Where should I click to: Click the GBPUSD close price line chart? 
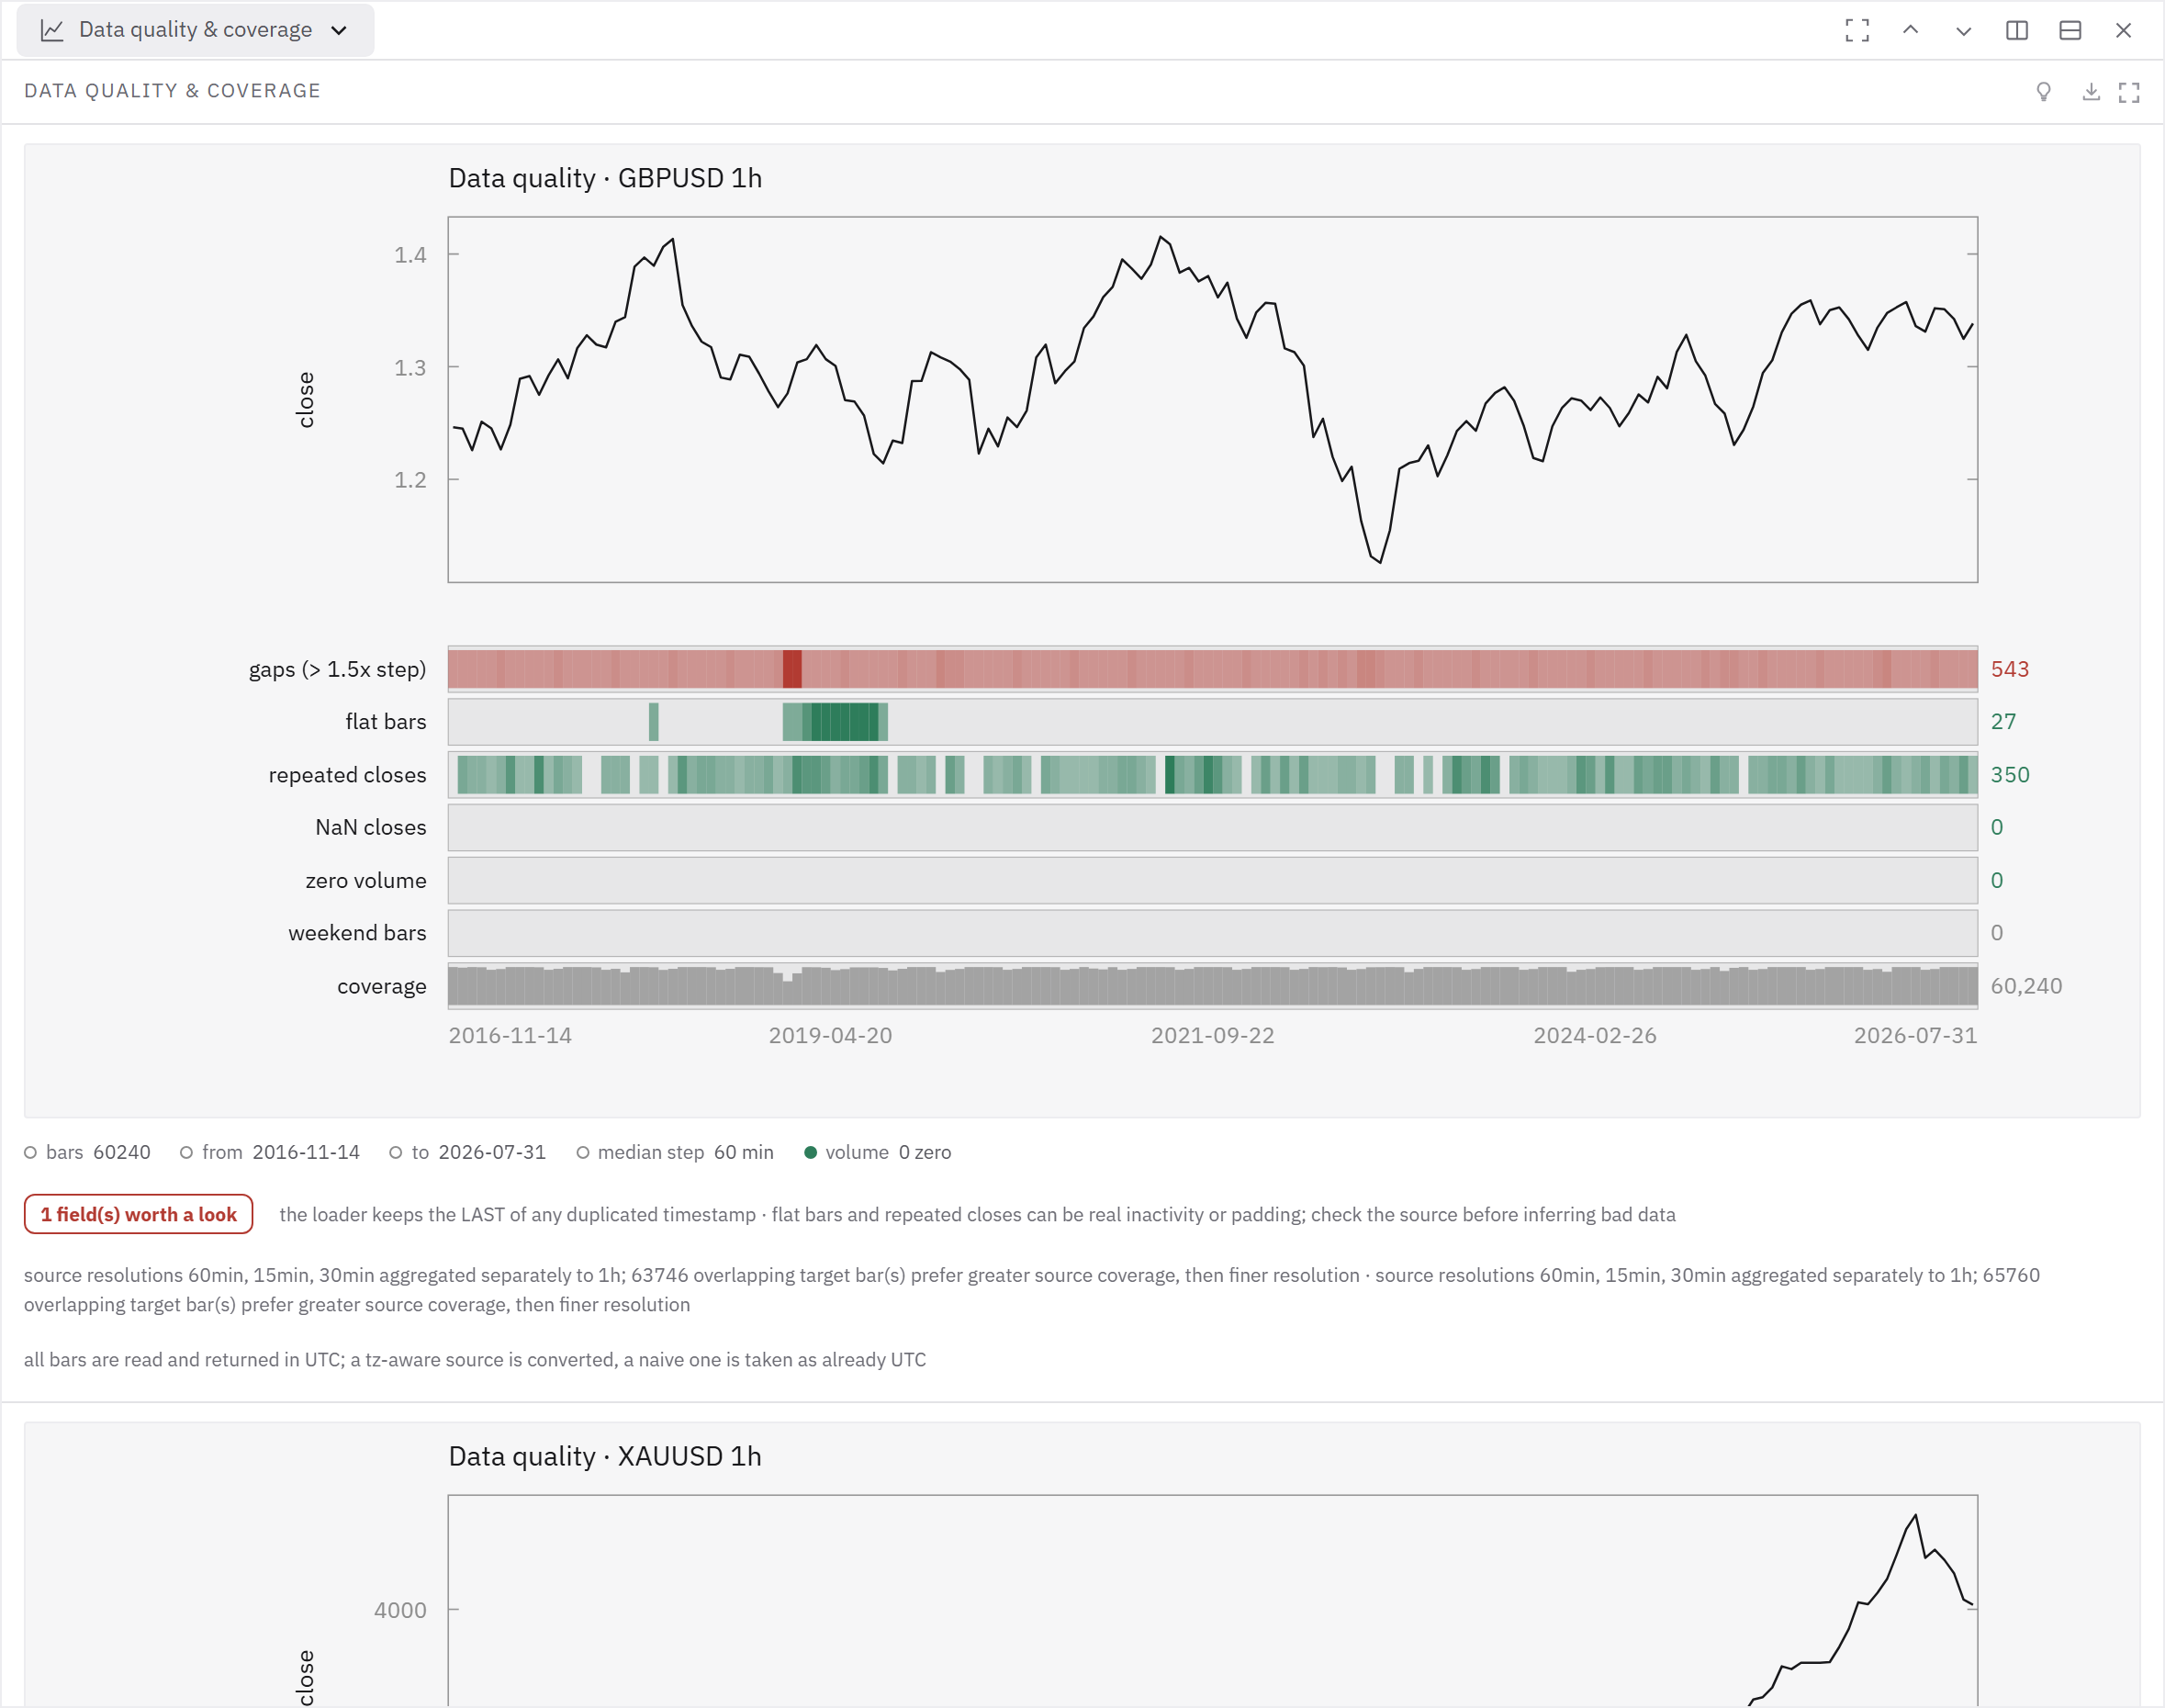(x=1212, y=399)
